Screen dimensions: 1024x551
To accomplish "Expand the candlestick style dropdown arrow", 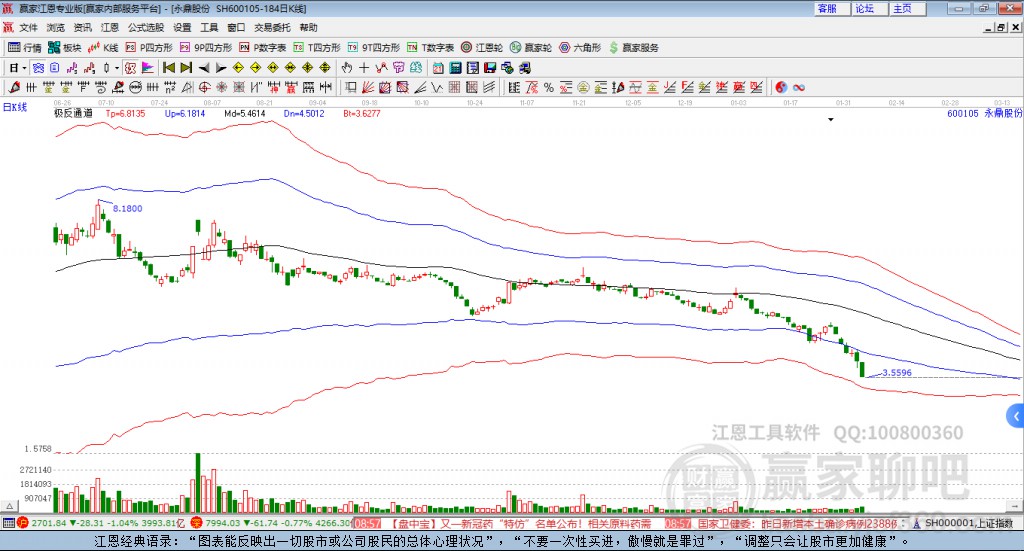I will 117,68.
